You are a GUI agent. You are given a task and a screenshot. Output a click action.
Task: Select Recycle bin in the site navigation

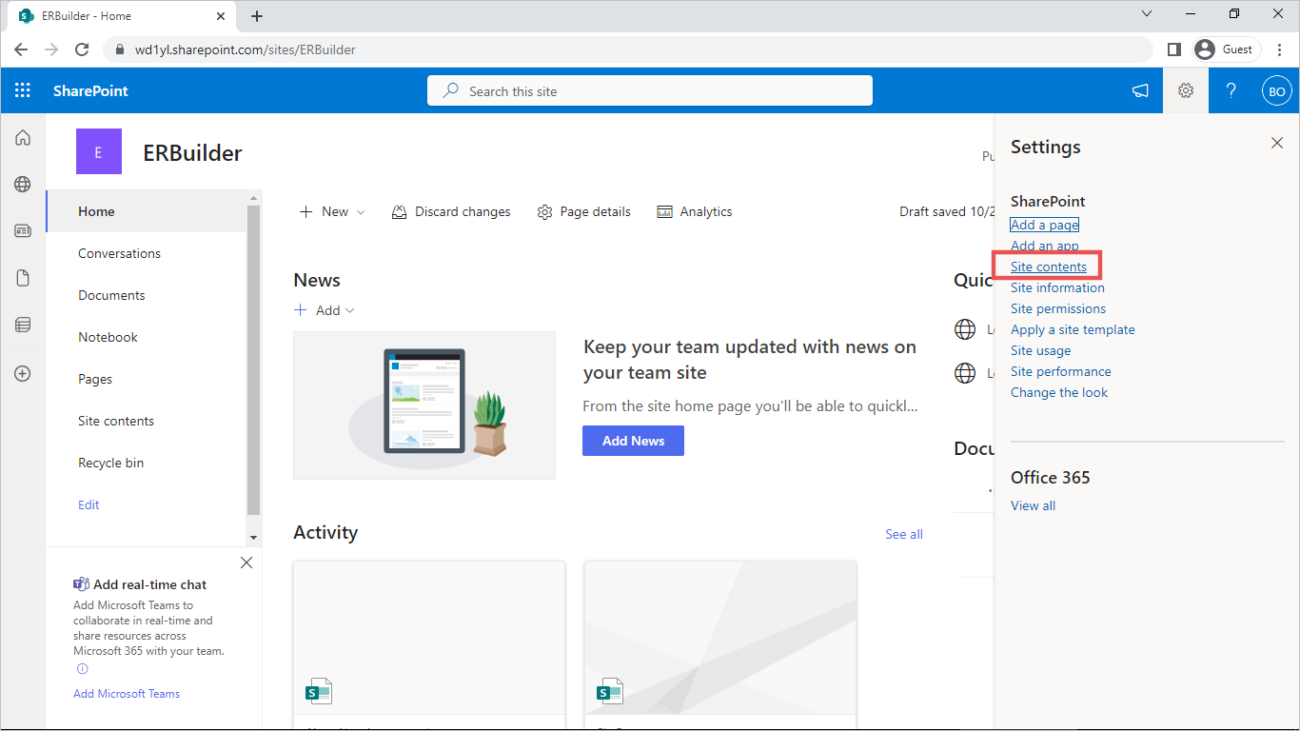pos(110,463)
